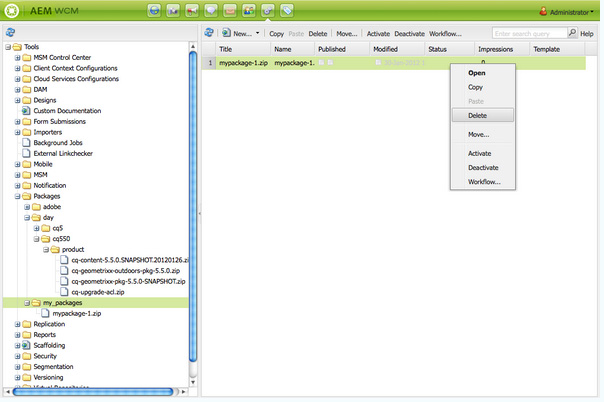Open Help in the toolbar
The width and height of the screenshot is (604, 402).
pos(586,34)
